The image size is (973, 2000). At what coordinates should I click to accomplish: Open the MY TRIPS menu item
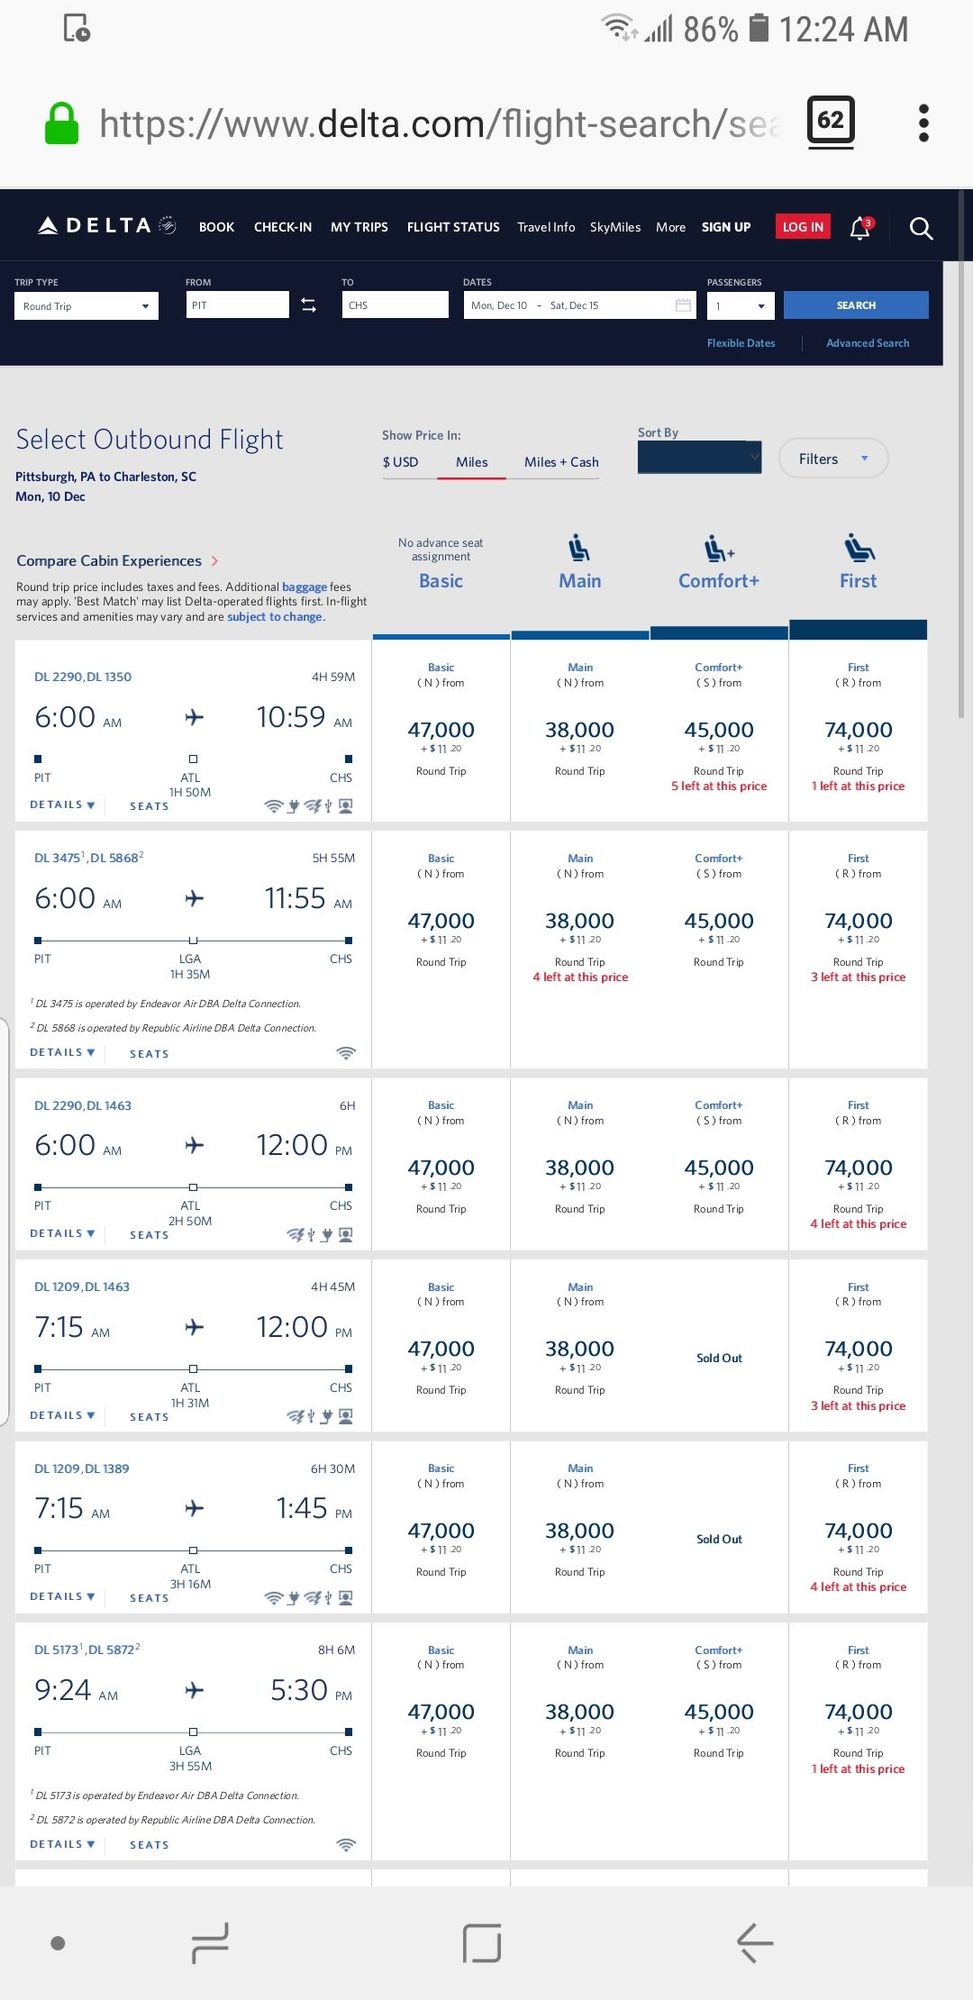[359, 227]
